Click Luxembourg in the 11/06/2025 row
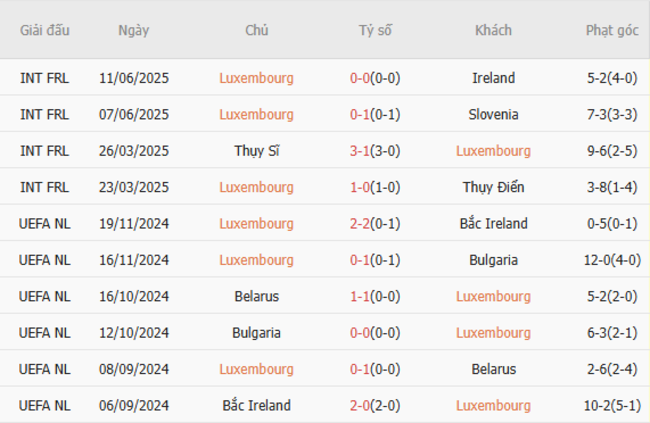This screenshot has height=423, width=650. pyautogui.click(x=256, y=78)
